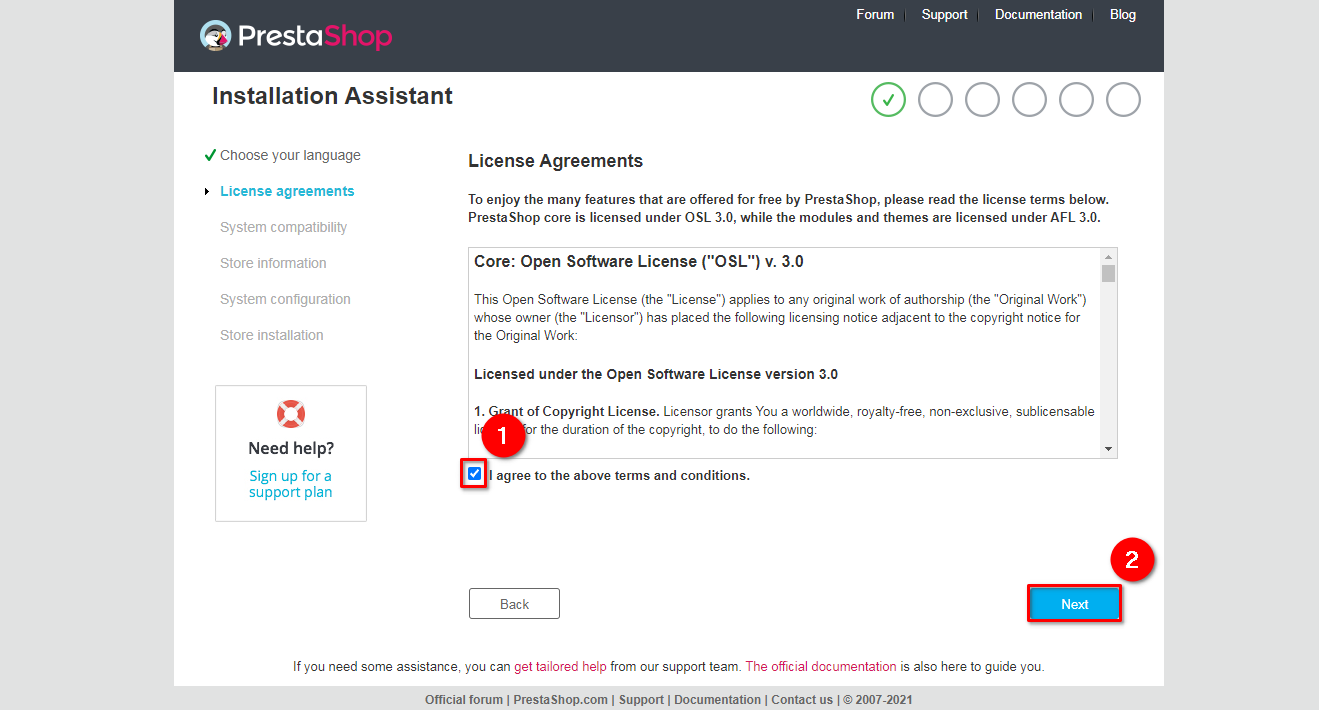Click Licensed under the Open Software License text
The width and height of the screenshot is (1319, 710).
point(656,374)
